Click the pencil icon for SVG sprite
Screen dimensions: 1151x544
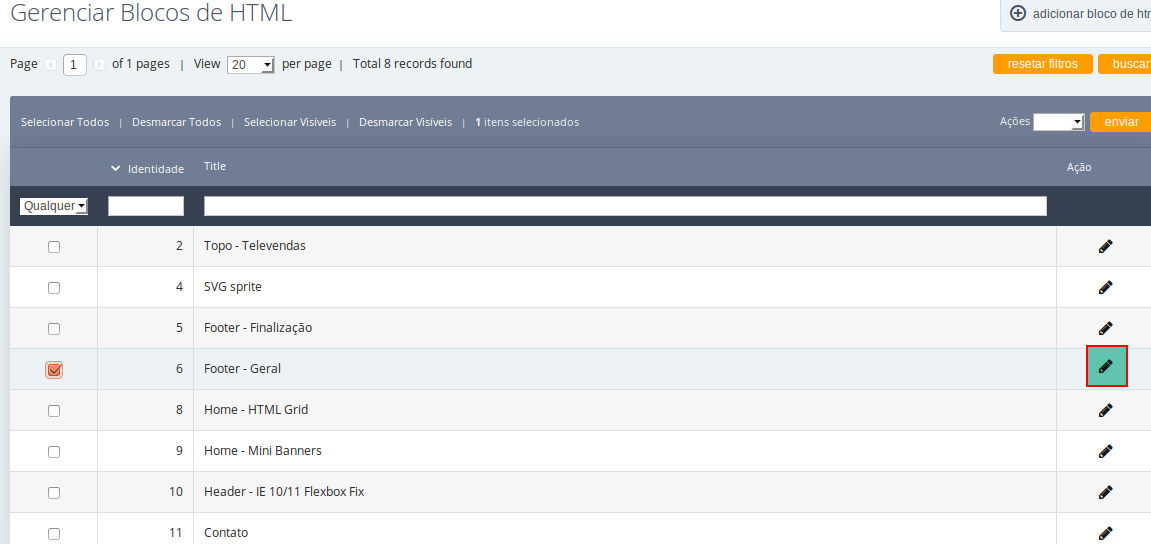[1105, 287]
